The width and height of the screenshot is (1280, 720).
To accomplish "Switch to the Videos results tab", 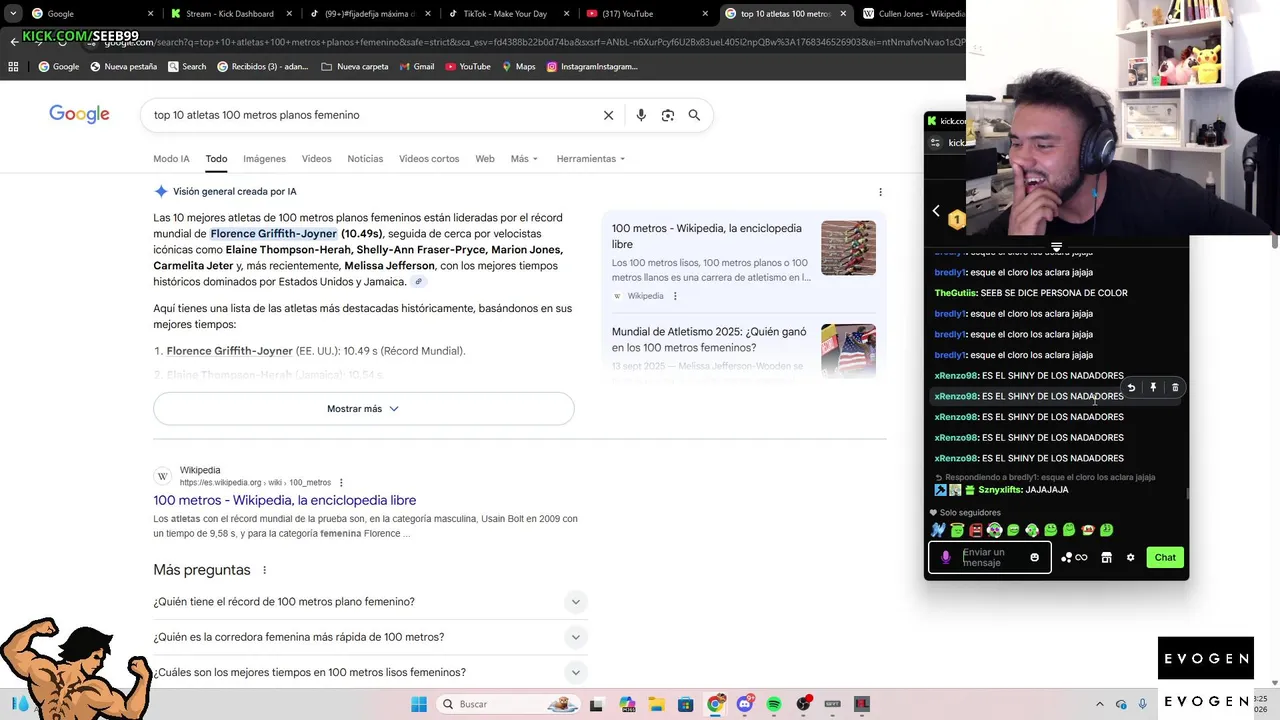I will pos(316,159).
